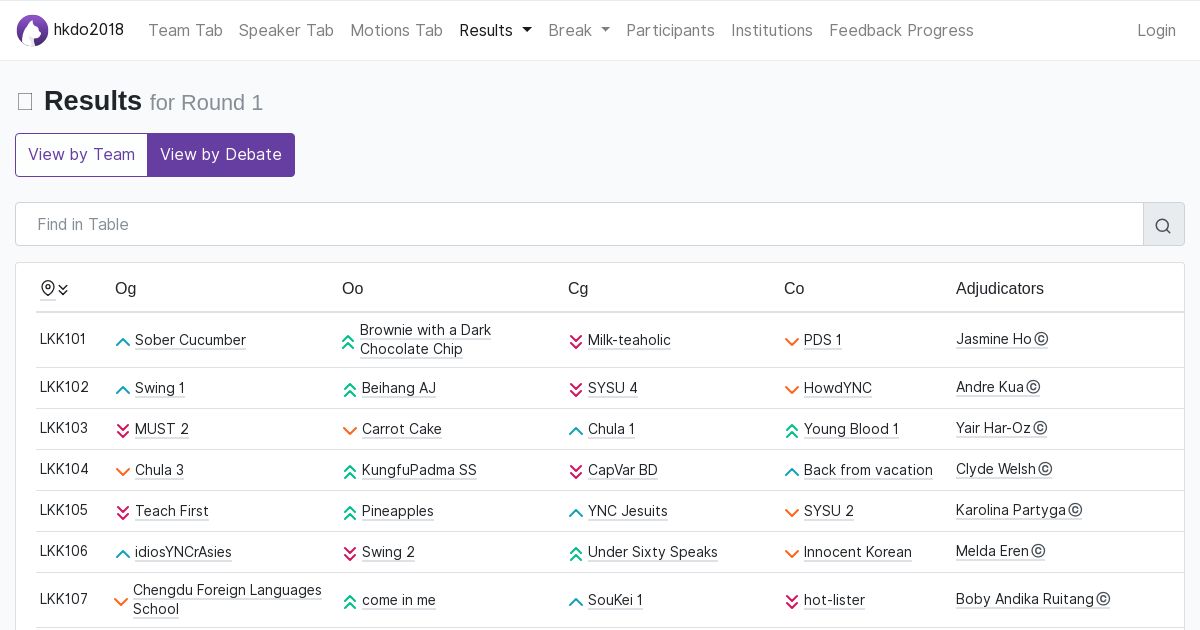Click the chair icon next to Jasmine Ho
Screen dimensions: 1200x630
1041,339
